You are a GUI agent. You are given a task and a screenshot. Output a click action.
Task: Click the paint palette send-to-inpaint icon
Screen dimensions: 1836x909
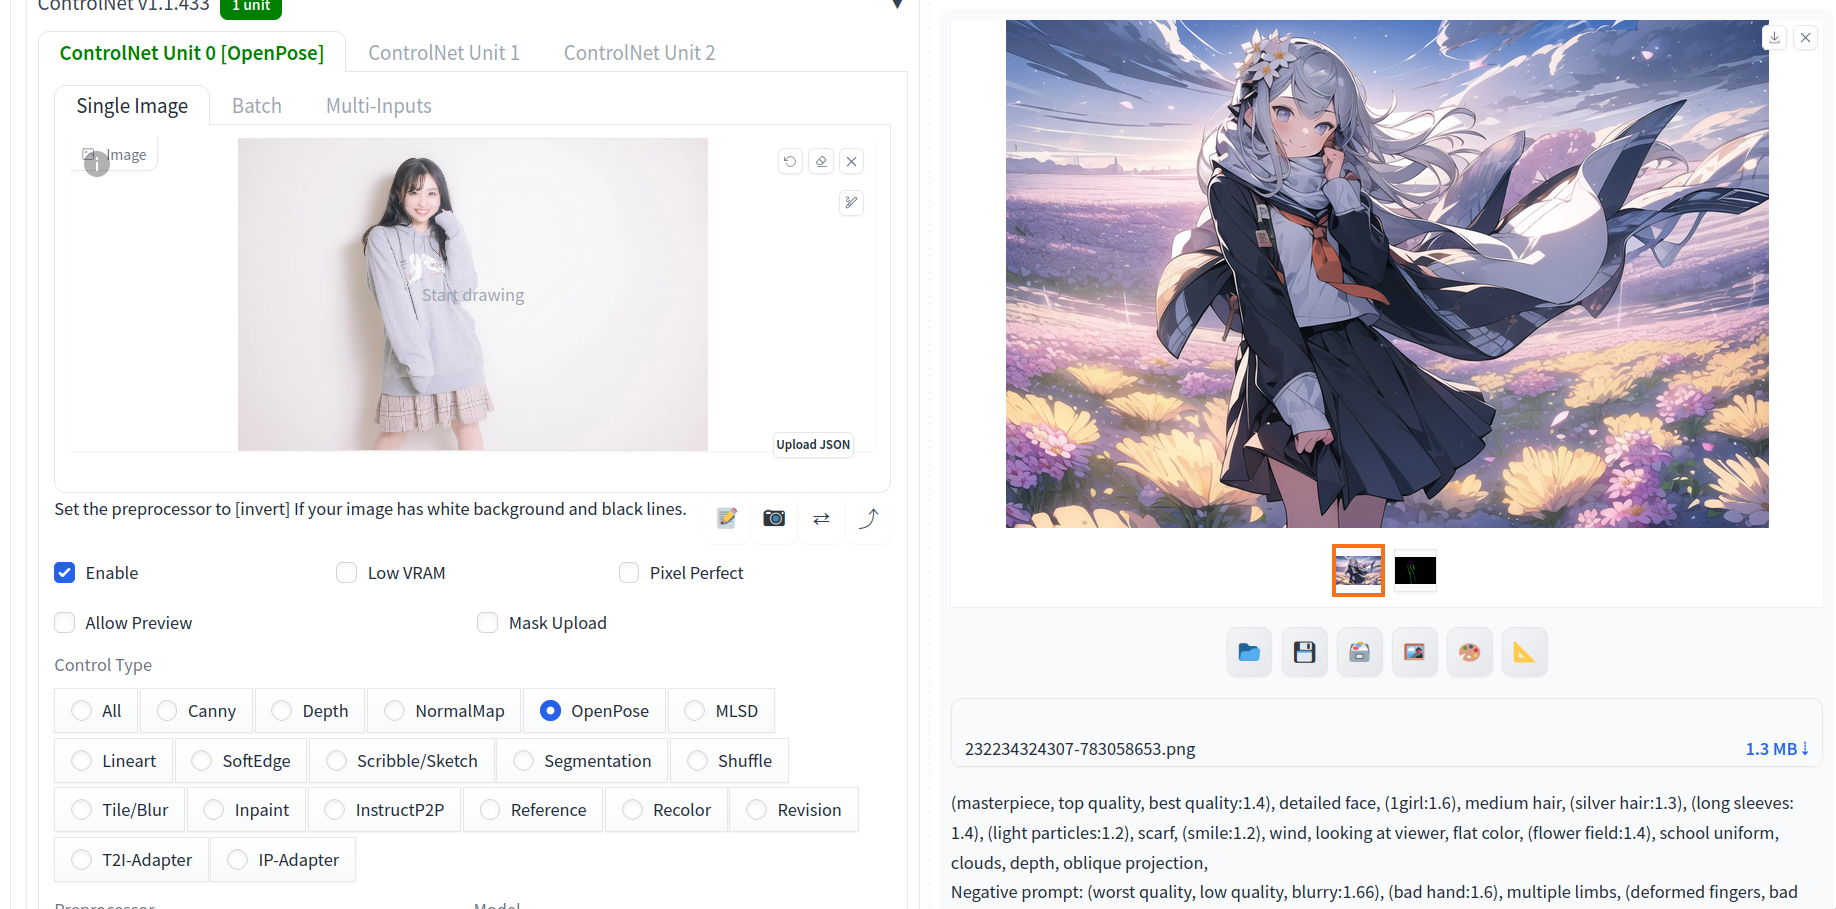click(1469, 652)
